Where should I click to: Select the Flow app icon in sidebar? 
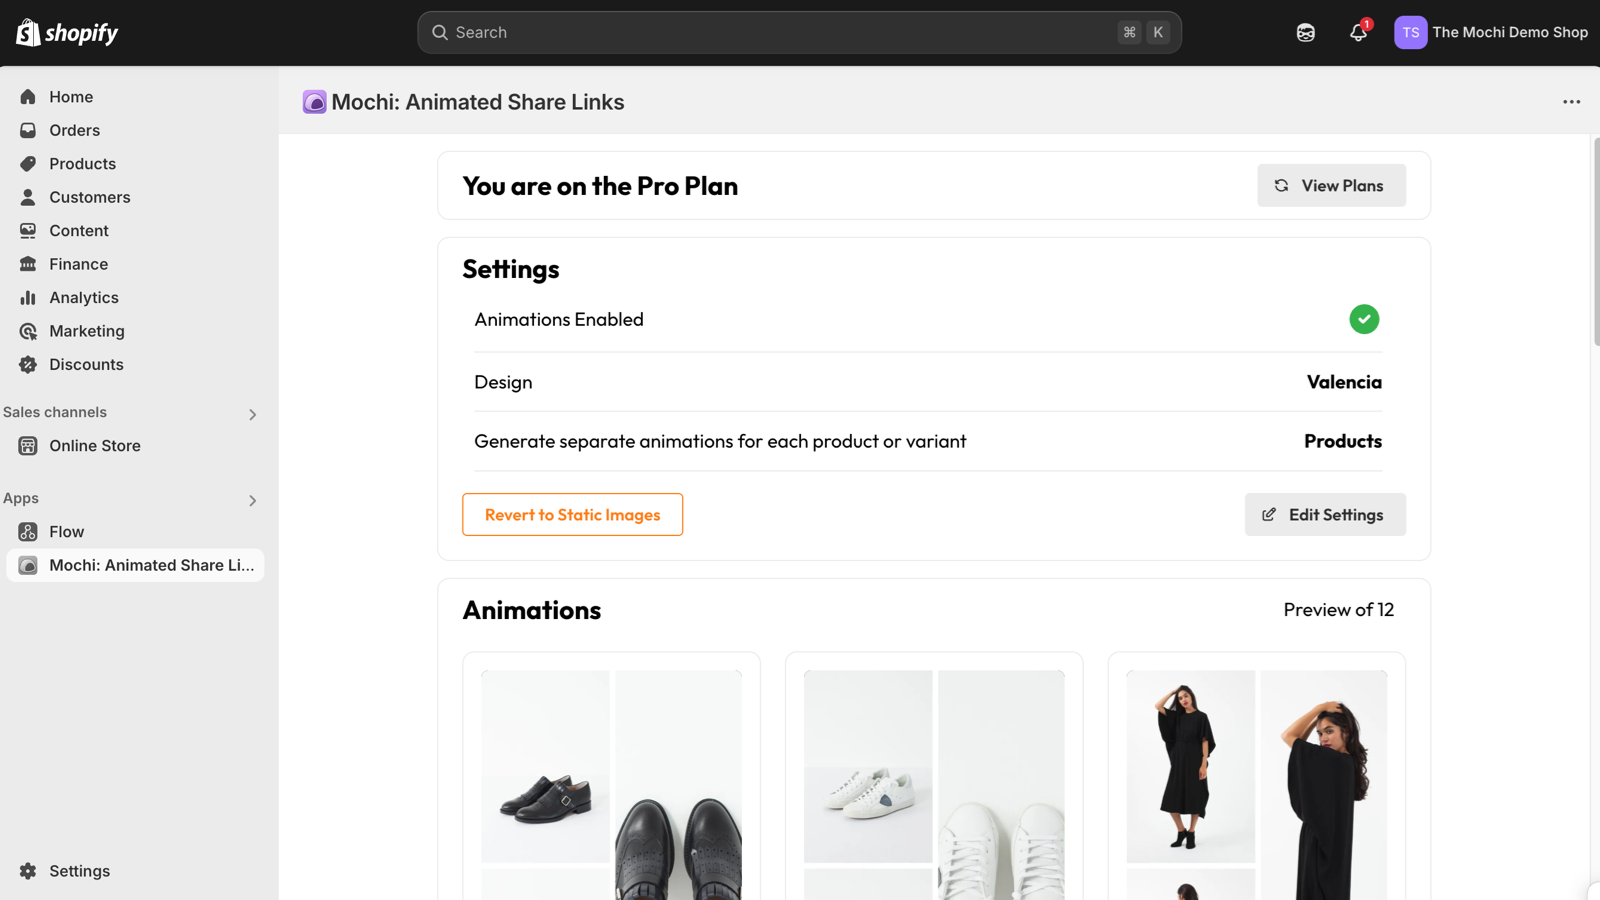pos(28,532)
